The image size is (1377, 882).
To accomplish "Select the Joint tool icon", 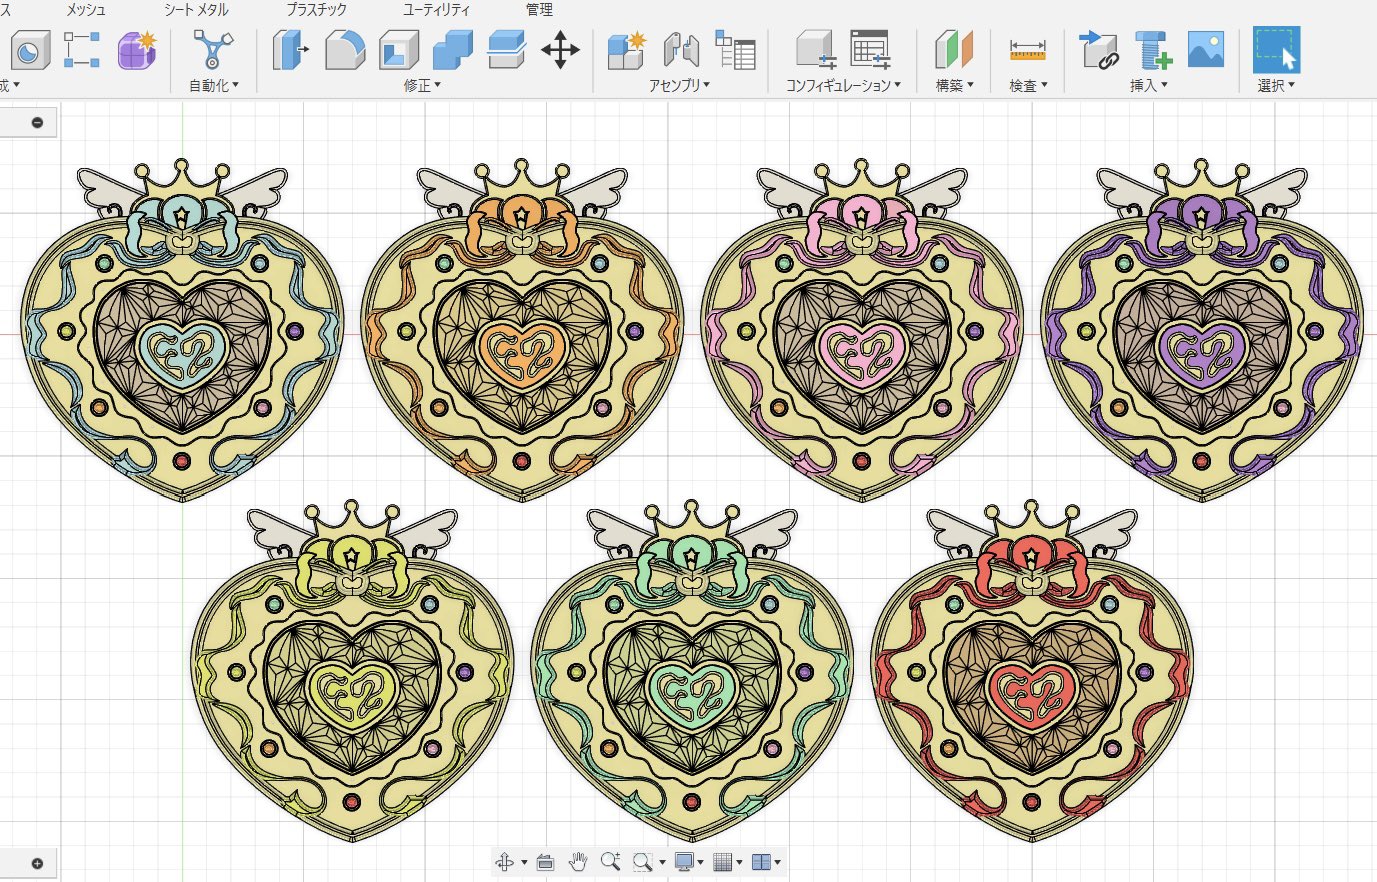I will pos(681,49).
